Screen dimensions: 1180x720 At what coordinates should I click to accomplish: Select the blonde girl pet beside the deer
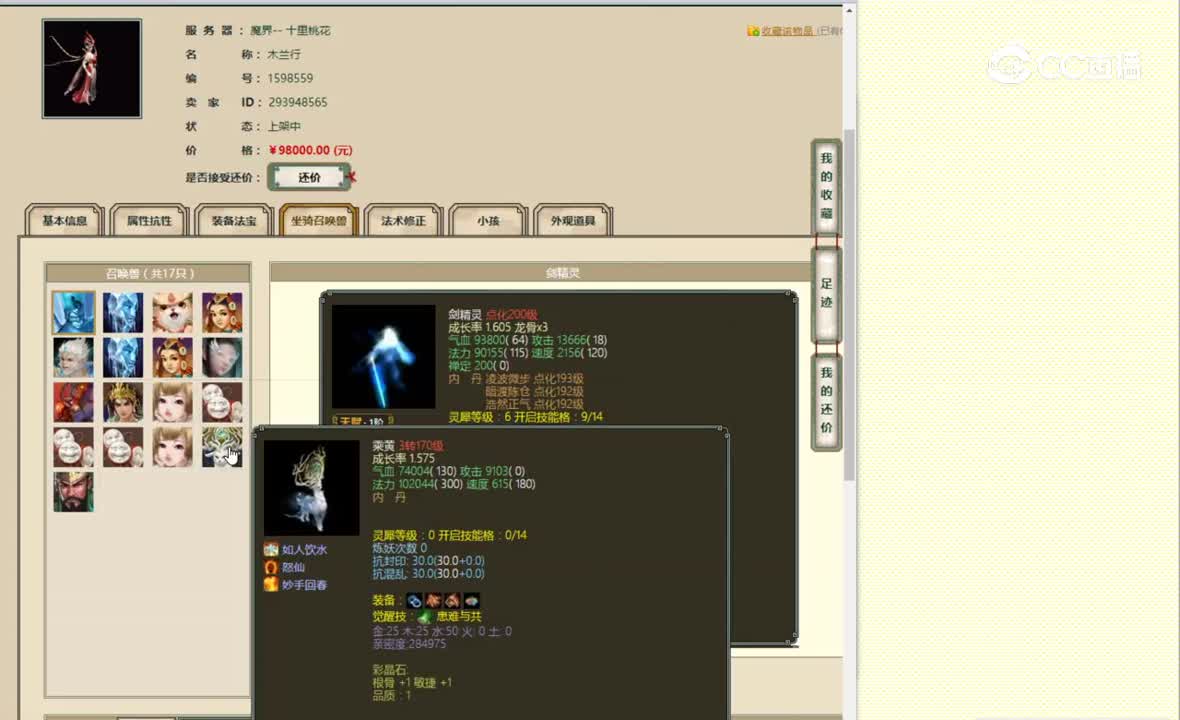coord(172,448)
